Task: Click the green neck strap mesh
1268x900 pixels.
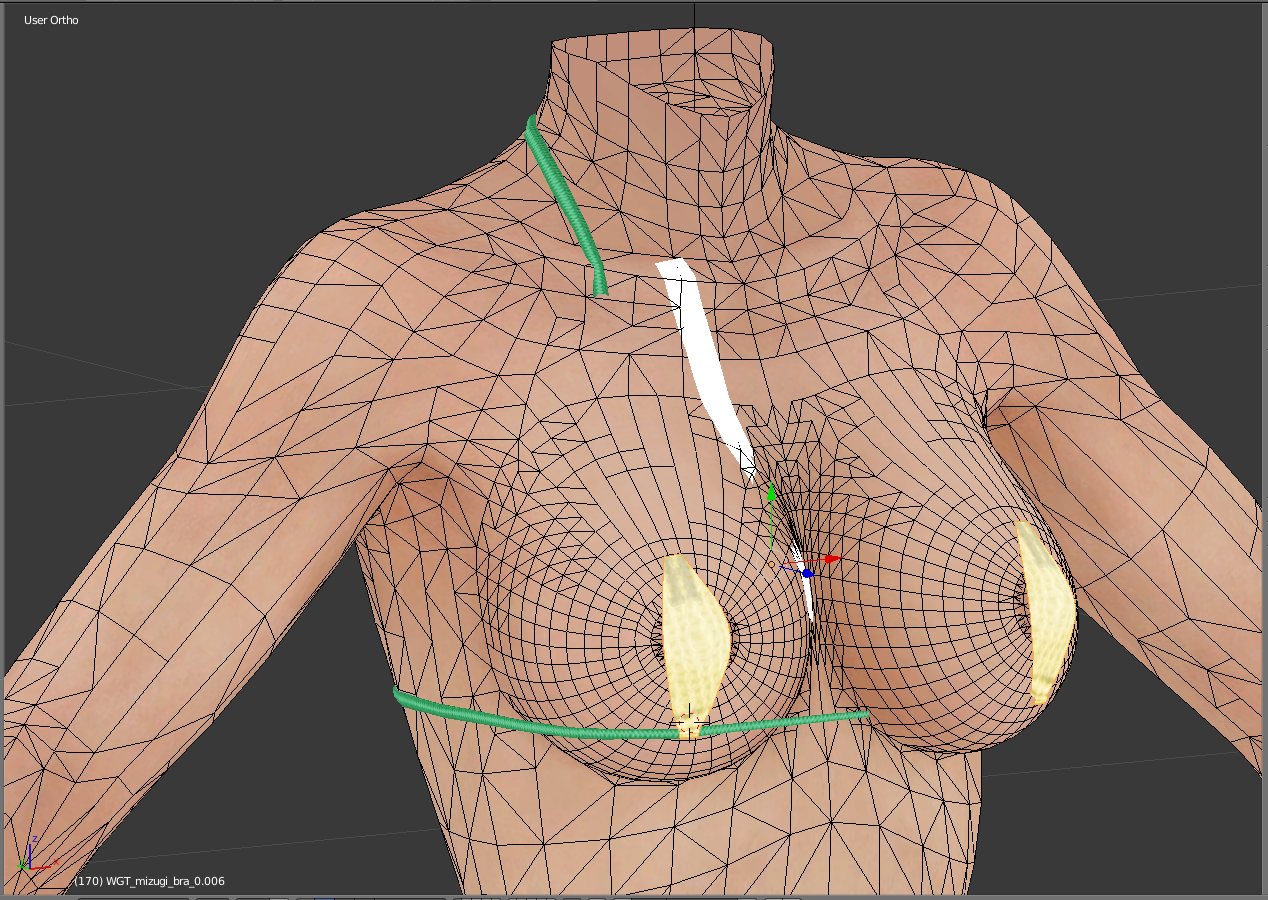Action: coord(566,206)
